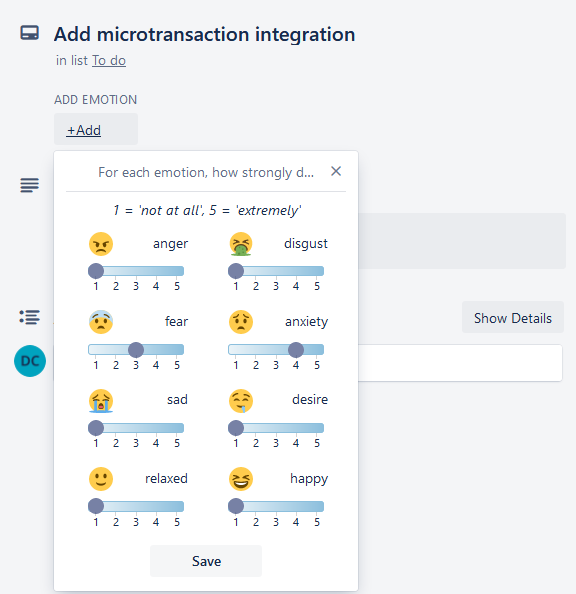Click the DC user avatar
The width and height of the screenshot is (576, 594).
(x=30, y=361)
